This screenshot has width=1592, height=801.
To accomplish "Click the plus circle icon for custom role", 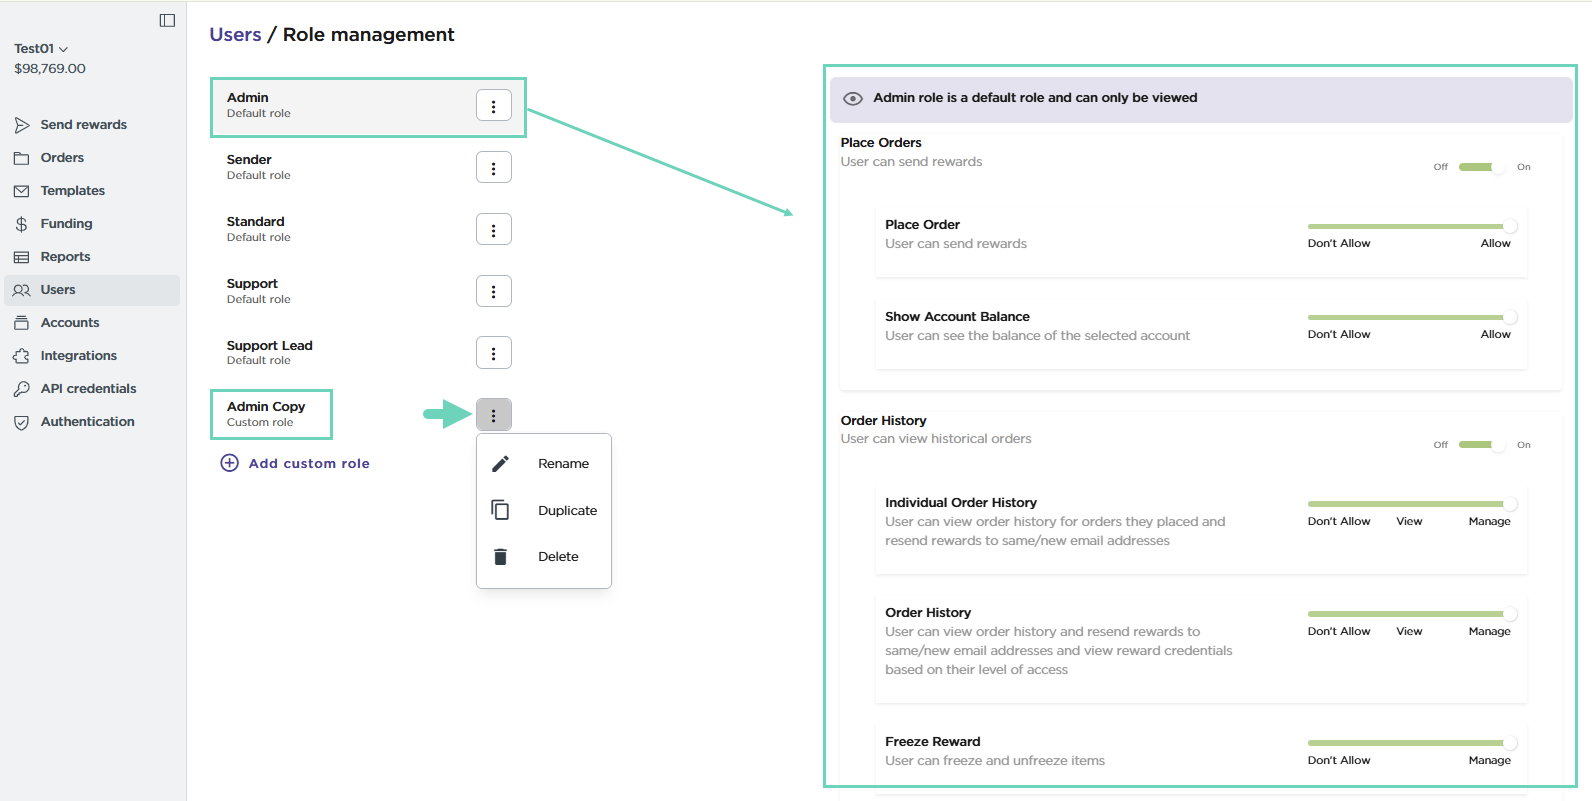I will (230, 463).
